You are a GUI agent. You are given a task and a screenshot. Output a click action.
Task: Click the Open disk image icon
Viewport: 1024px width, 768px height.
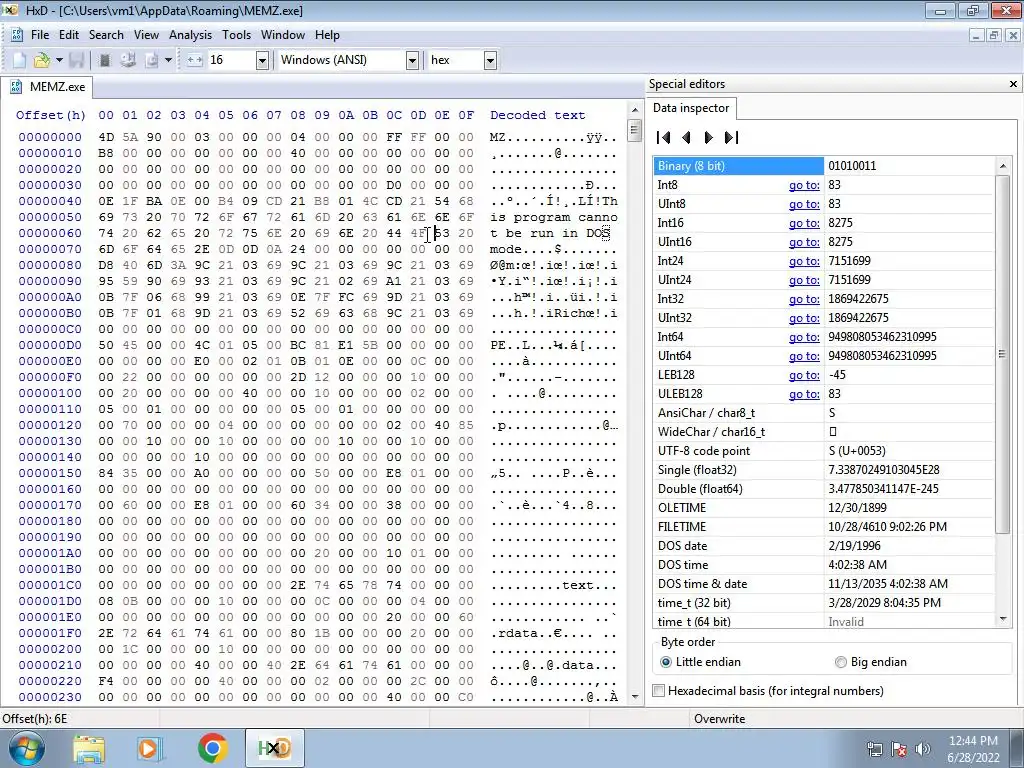click(x=152, y=60)
